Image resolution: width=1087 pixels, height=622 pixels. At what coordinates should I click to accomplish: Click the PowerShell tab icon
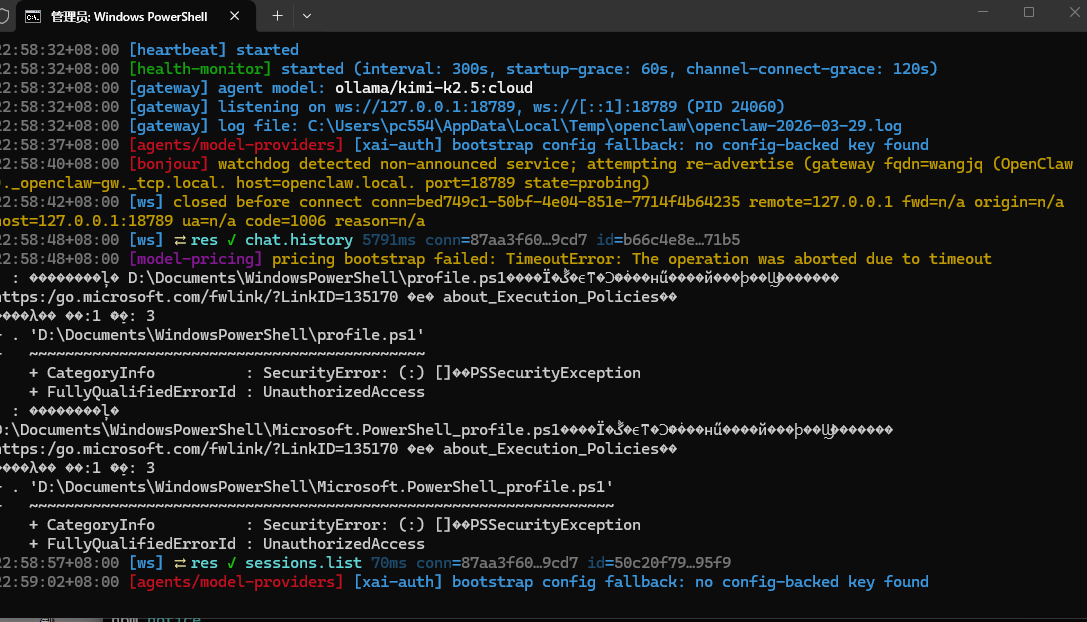33,17
